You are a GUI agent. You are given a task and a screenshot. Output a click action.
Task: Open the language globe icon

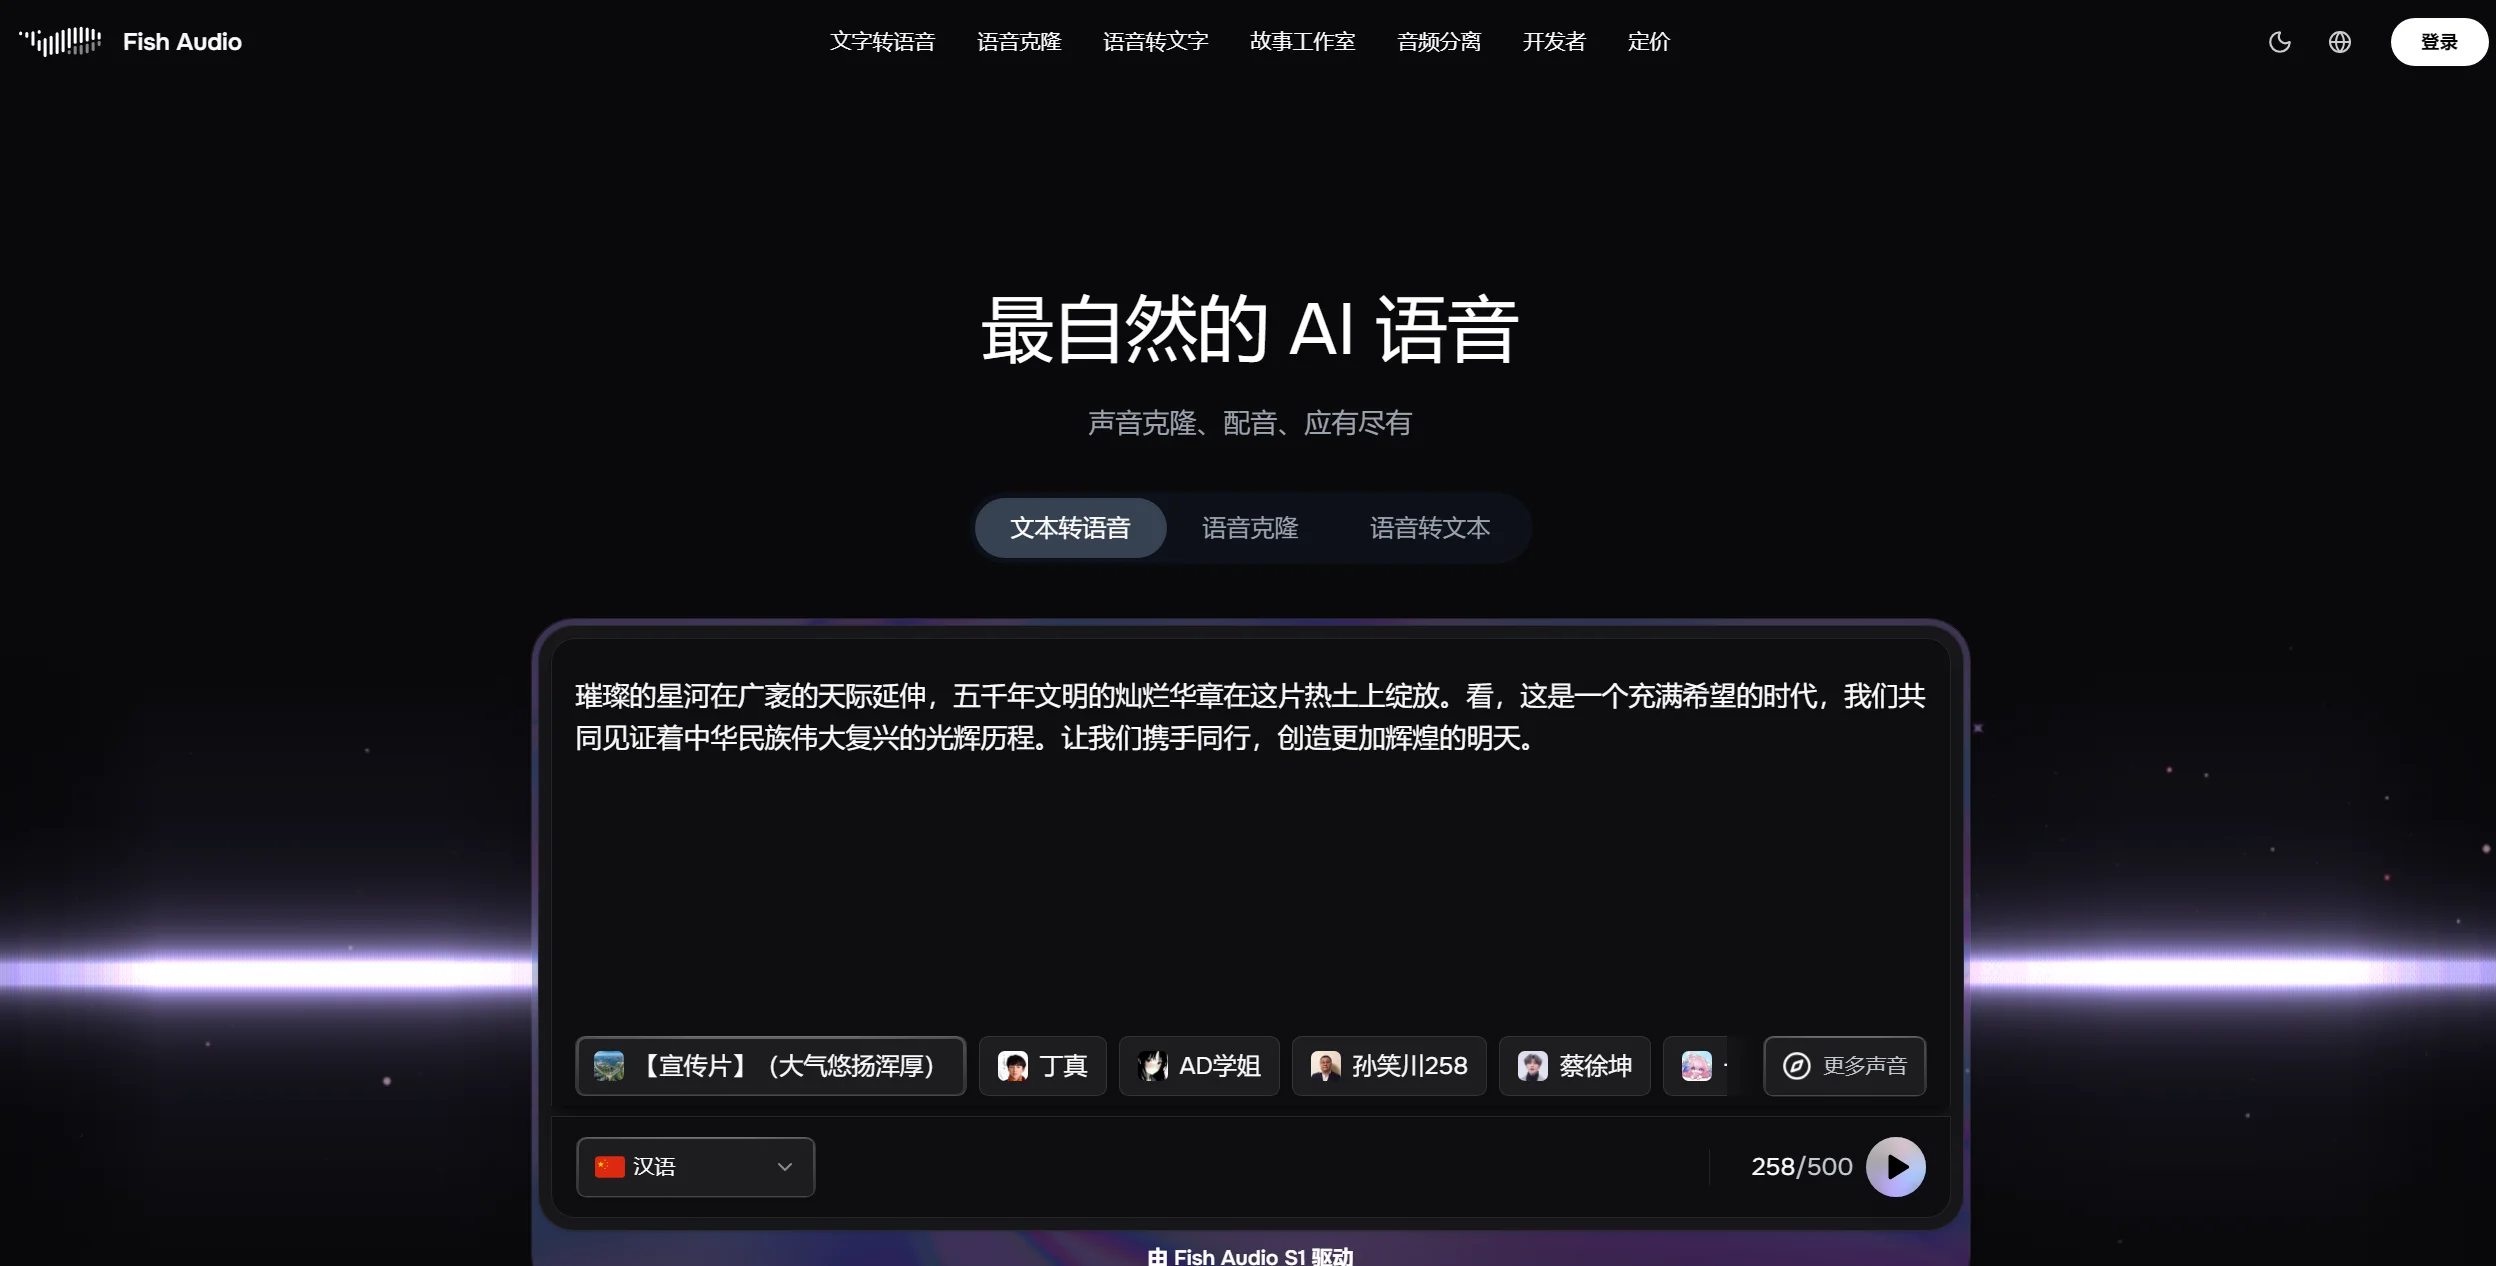[x=2340, y=41]
